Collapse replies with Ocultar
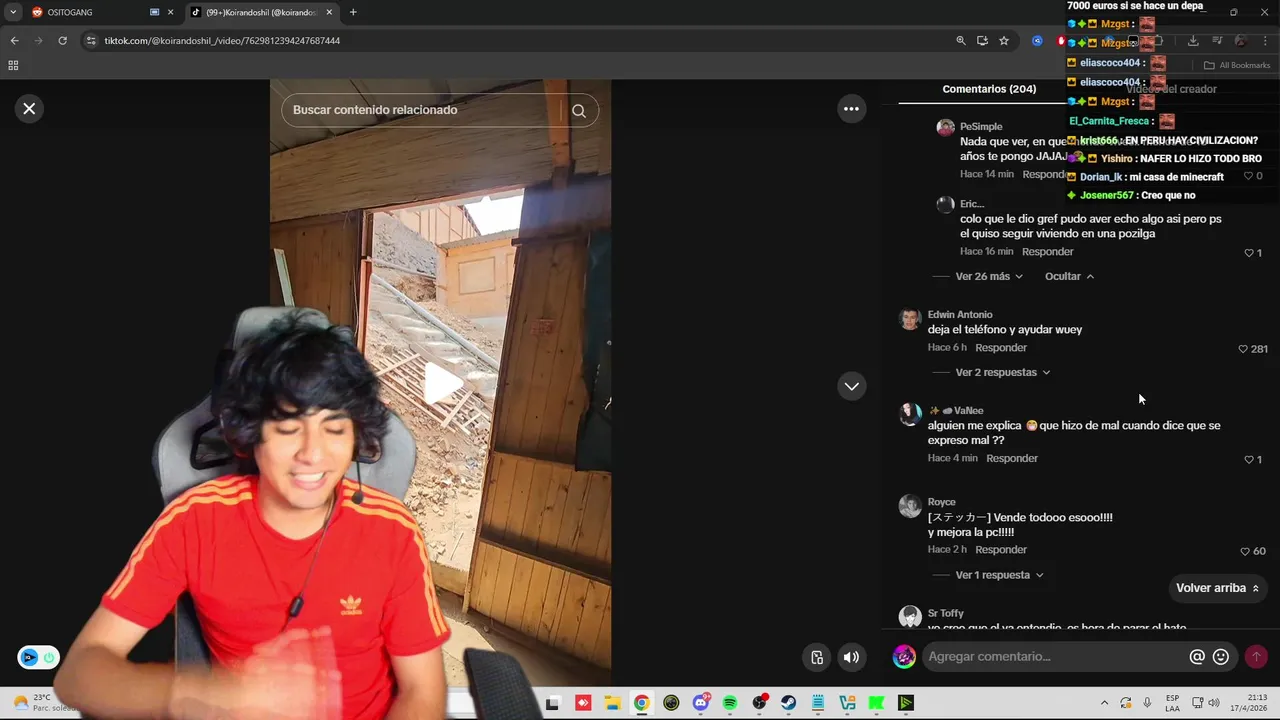This screenshot has height=720, width=1280. (1069, 276)
